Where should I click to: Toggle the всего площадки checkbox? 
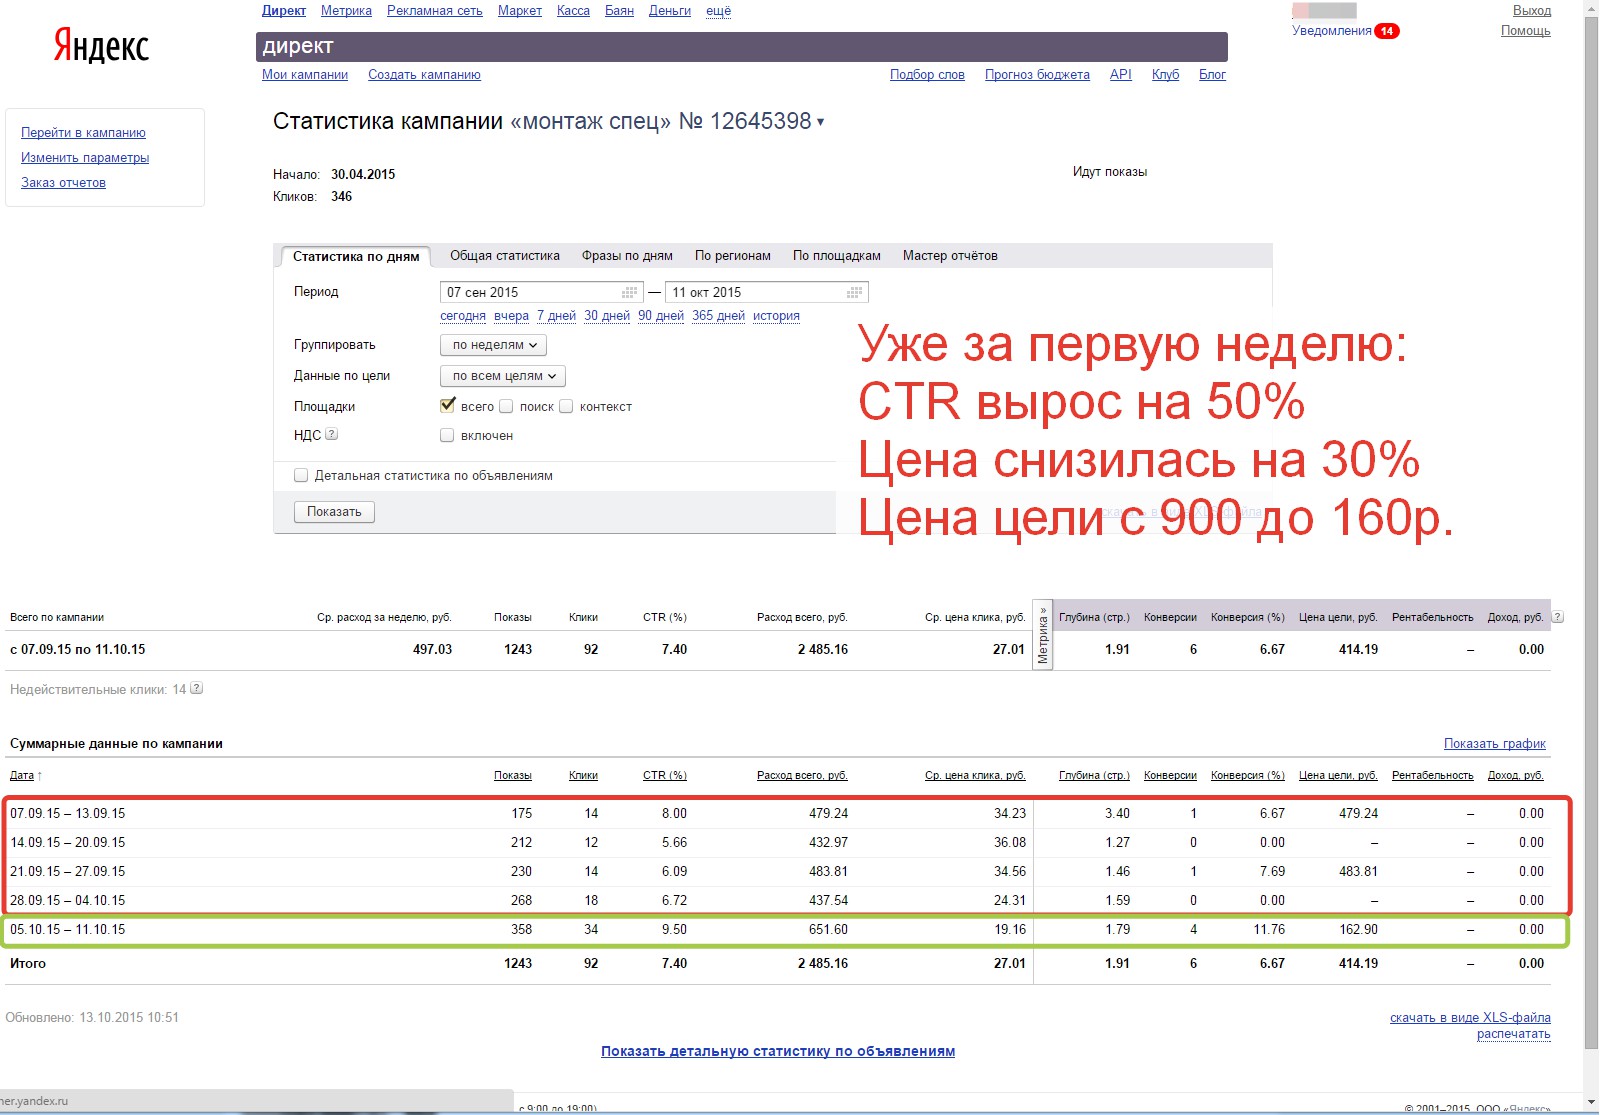click(447, 405)
